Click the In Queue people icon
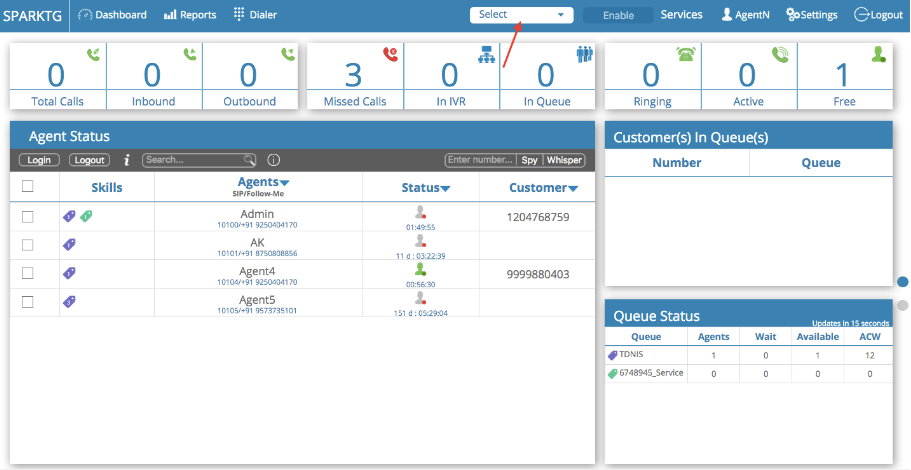Screen dimensions: 911x470 click(x=584, y=54)
